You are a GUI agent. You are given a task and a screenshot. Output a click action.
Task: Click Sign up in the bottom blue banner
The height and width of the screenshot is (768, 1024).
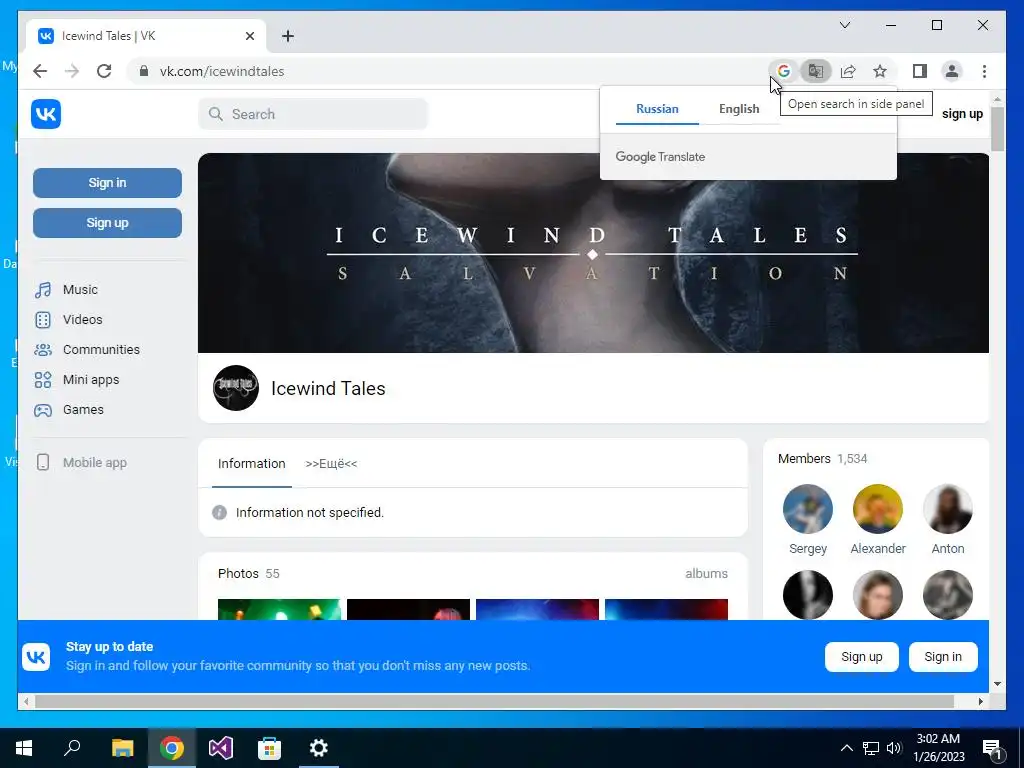tap(861, 656)
